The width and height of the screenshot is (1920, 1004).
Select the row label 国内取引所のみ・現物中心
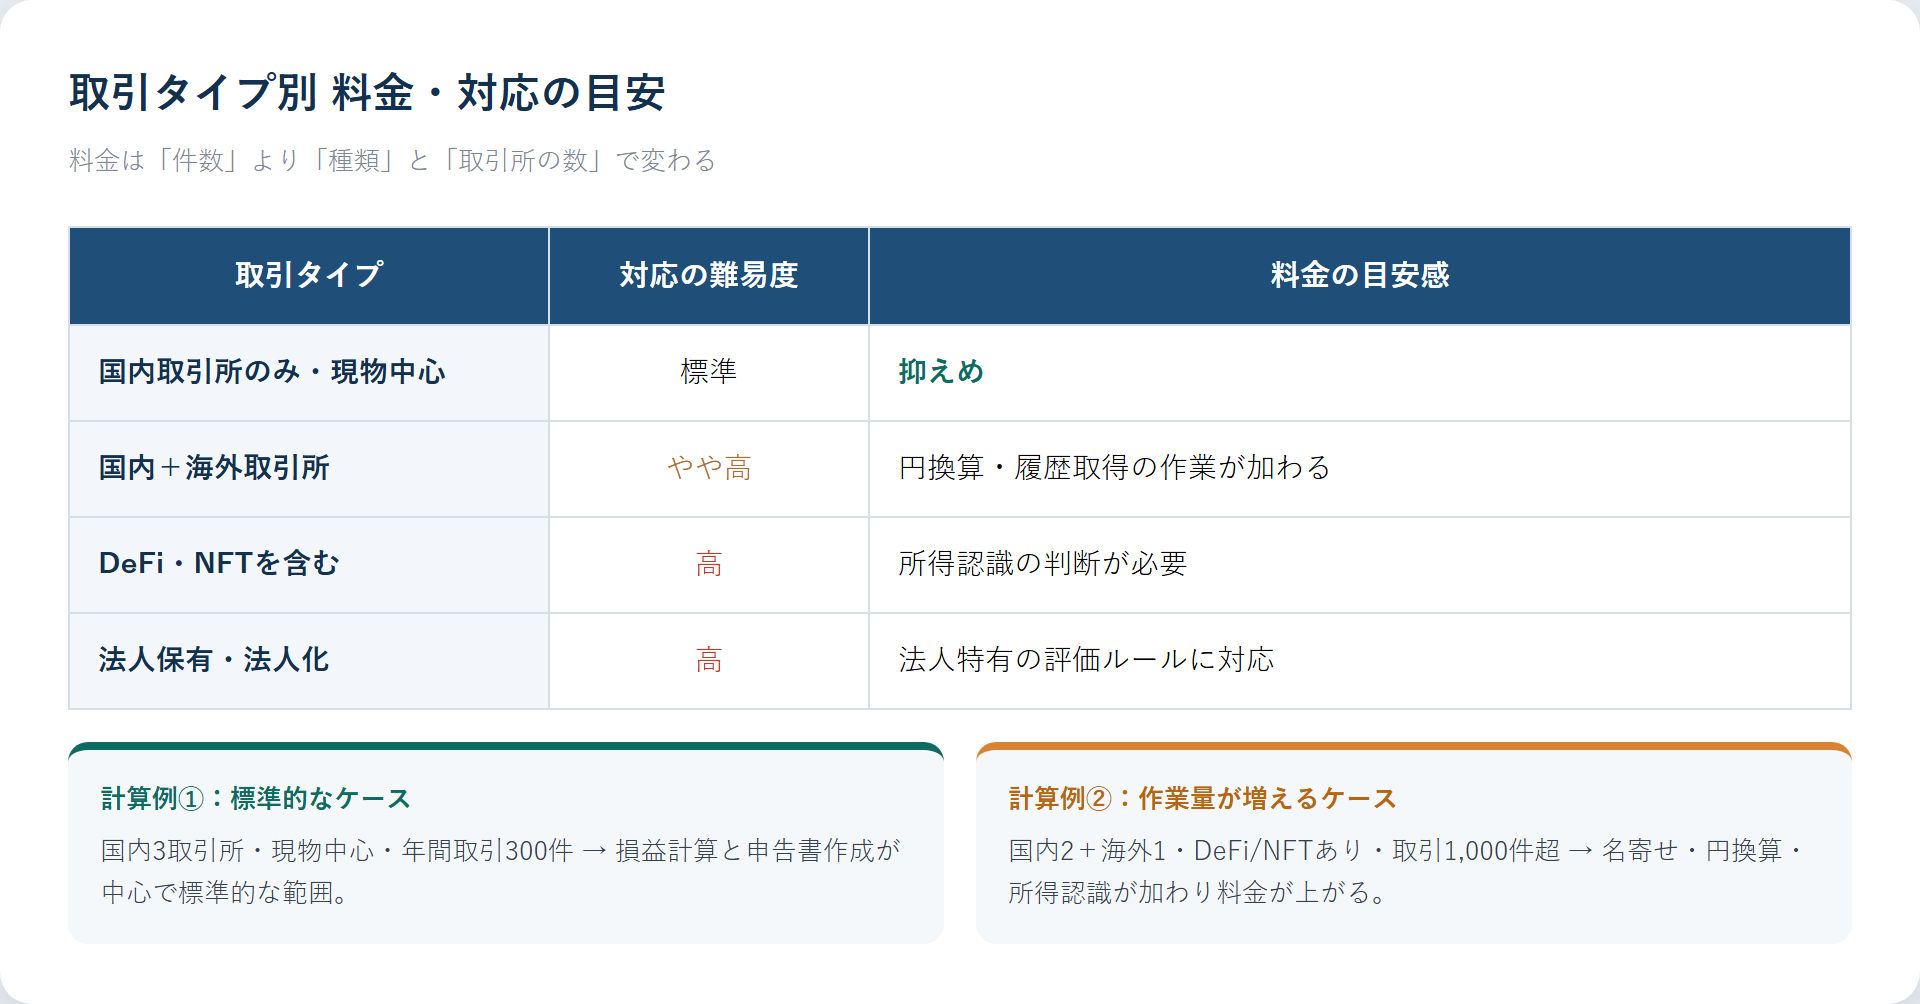pos(272,372)
